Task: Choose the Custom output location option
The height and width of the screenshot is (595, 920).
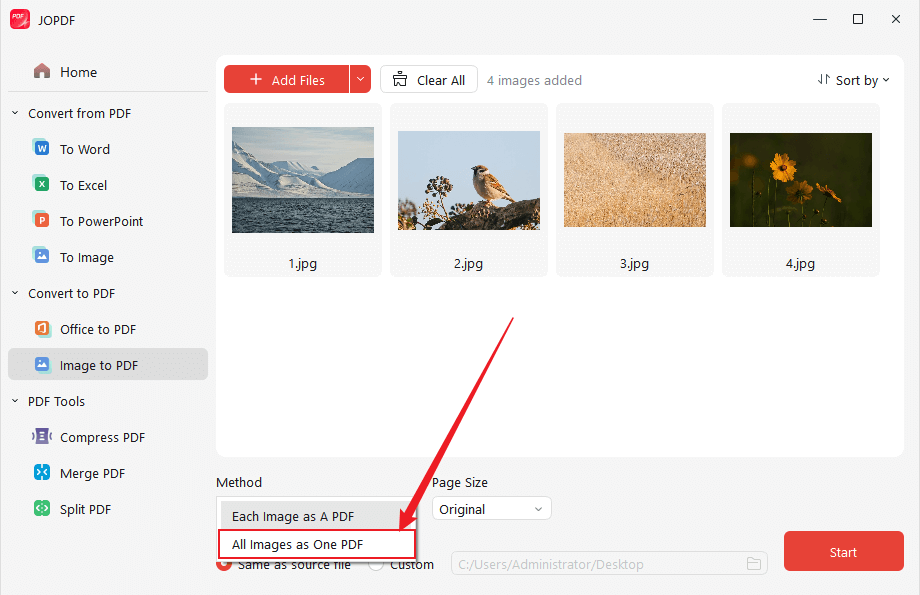Action: [x=377, y=563]
